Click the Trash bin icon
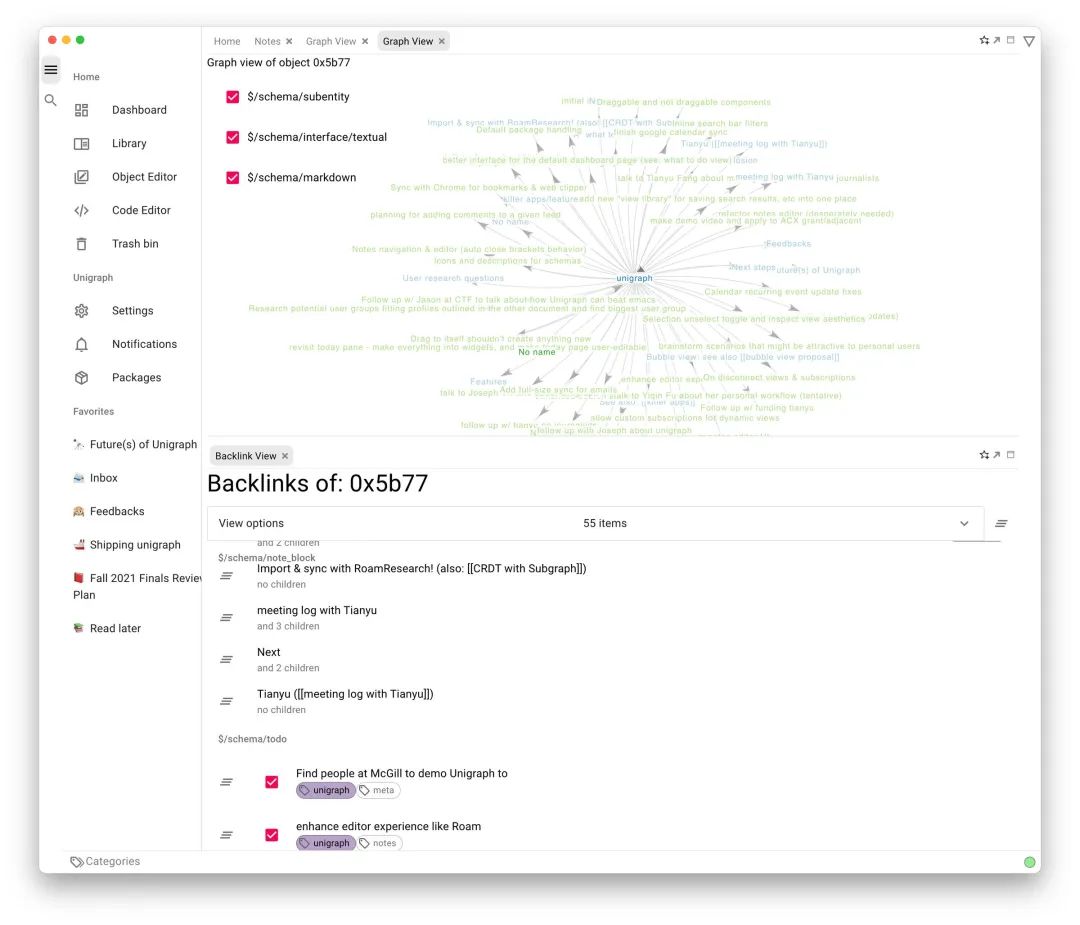 click(x=81, y=244)
